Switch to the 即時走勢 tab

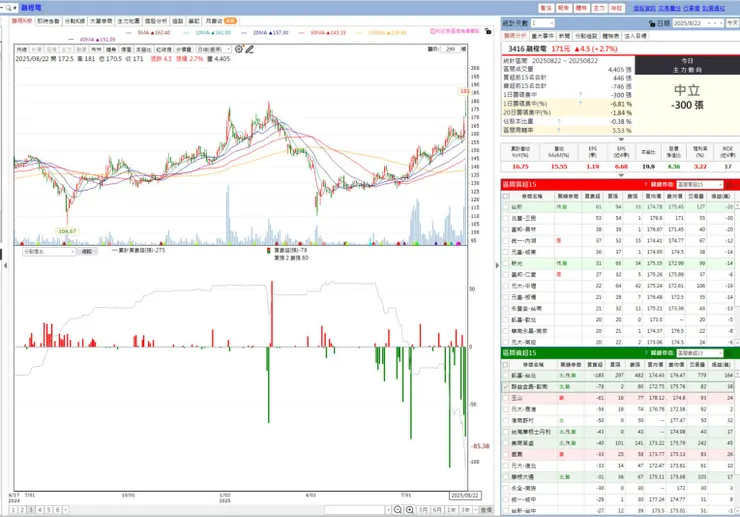point(48,21)
